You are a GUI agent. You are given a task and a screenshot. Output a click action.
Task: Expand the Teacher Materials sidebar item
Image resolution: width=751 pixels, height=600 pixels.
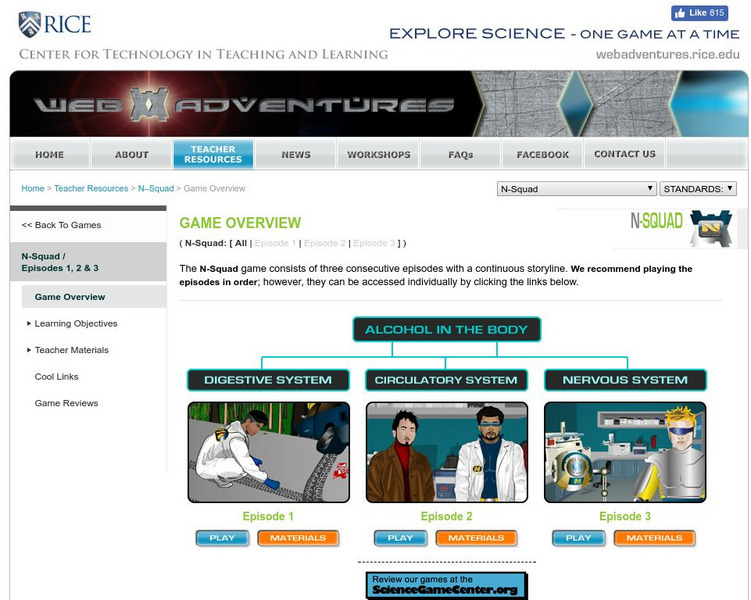(71, 350)
